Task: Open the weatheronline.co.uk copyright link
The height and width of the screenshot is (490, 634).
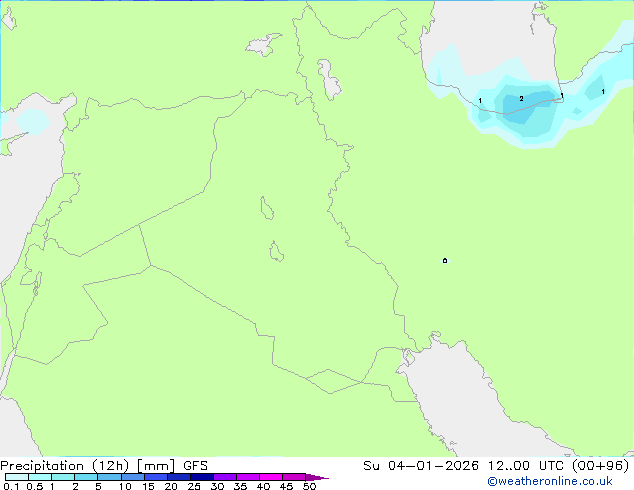Action: coord(550,481)
